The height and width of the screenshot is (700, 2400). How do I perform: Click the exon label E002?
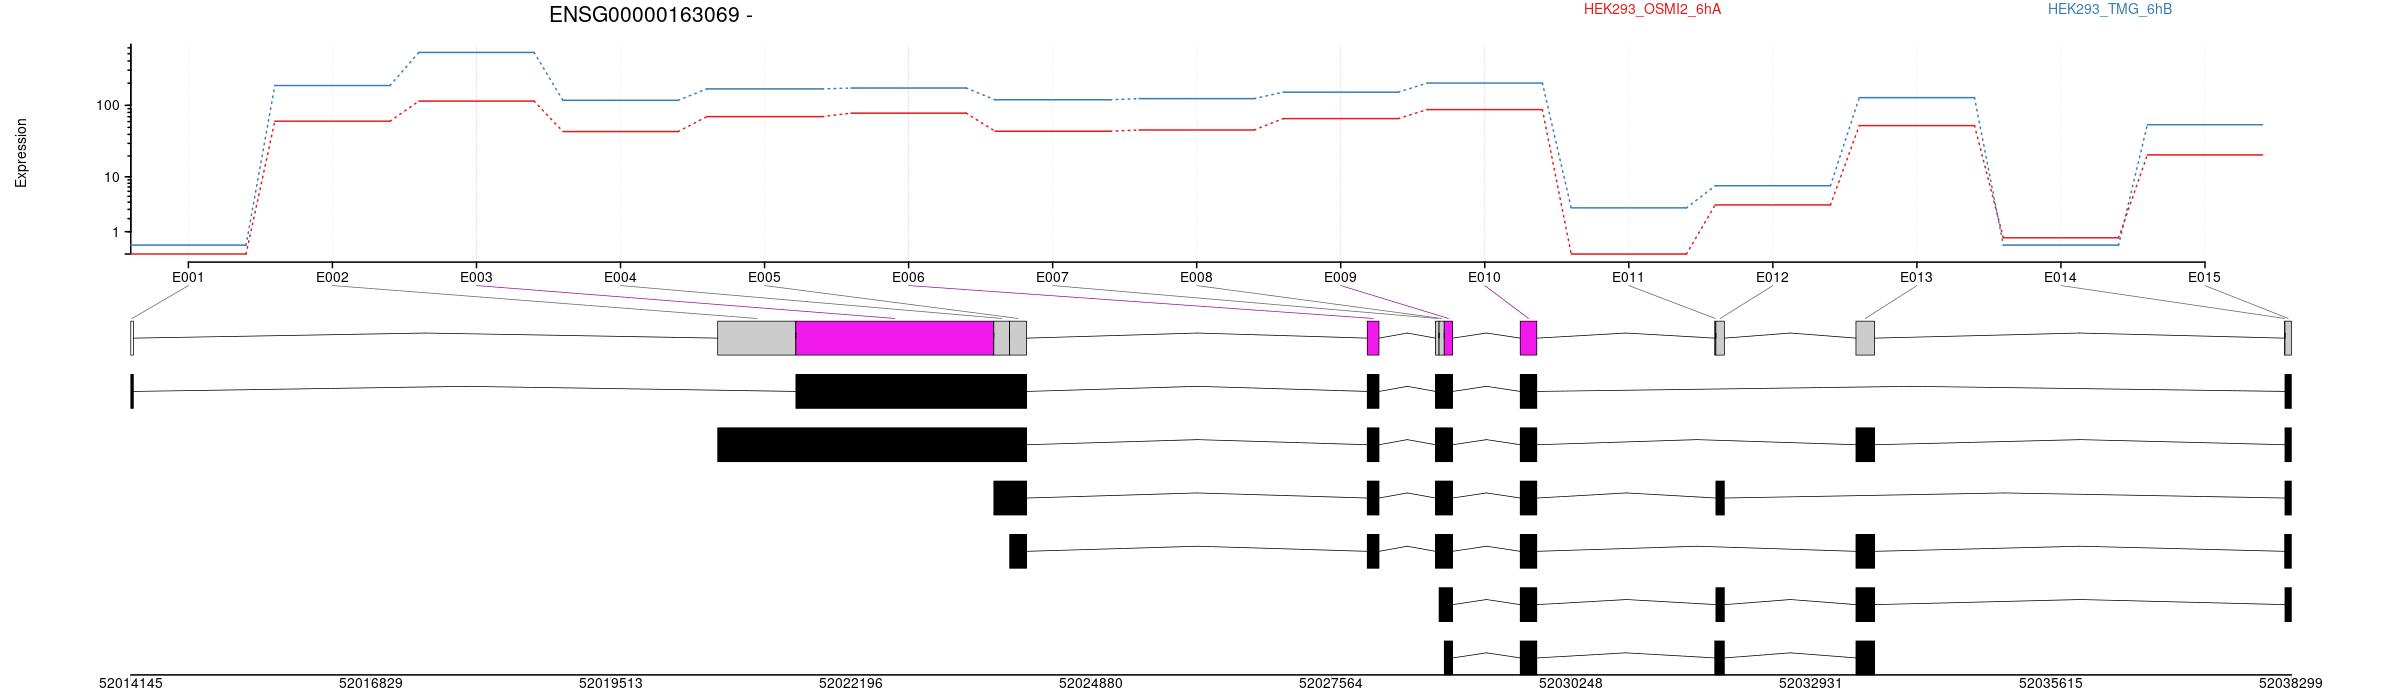coord(332,278)
